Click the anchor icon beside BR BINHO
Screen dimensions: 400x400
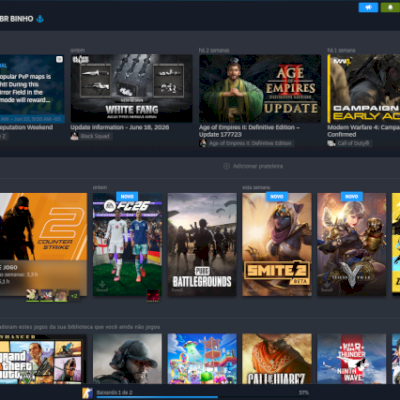(x=40, y=19)
